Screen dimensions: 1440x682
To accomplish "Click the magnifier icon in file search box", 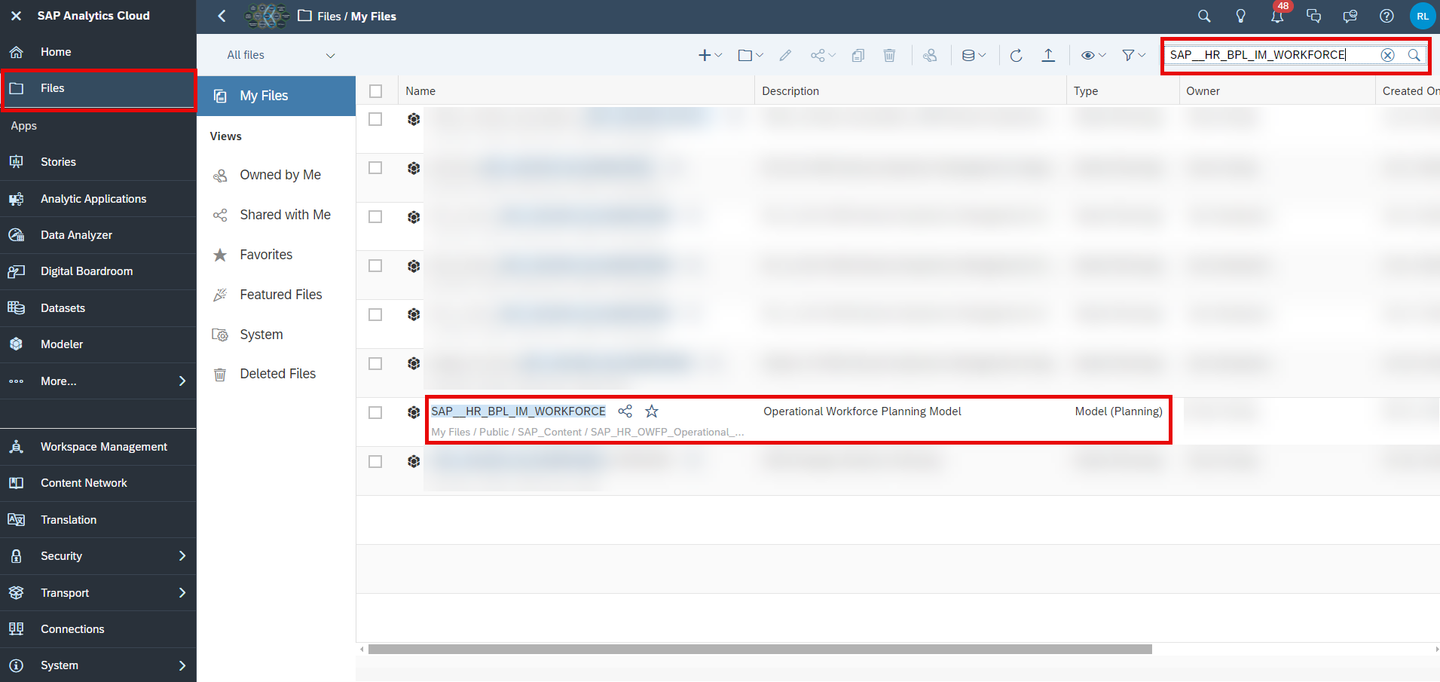I will tap(1414, 55).
